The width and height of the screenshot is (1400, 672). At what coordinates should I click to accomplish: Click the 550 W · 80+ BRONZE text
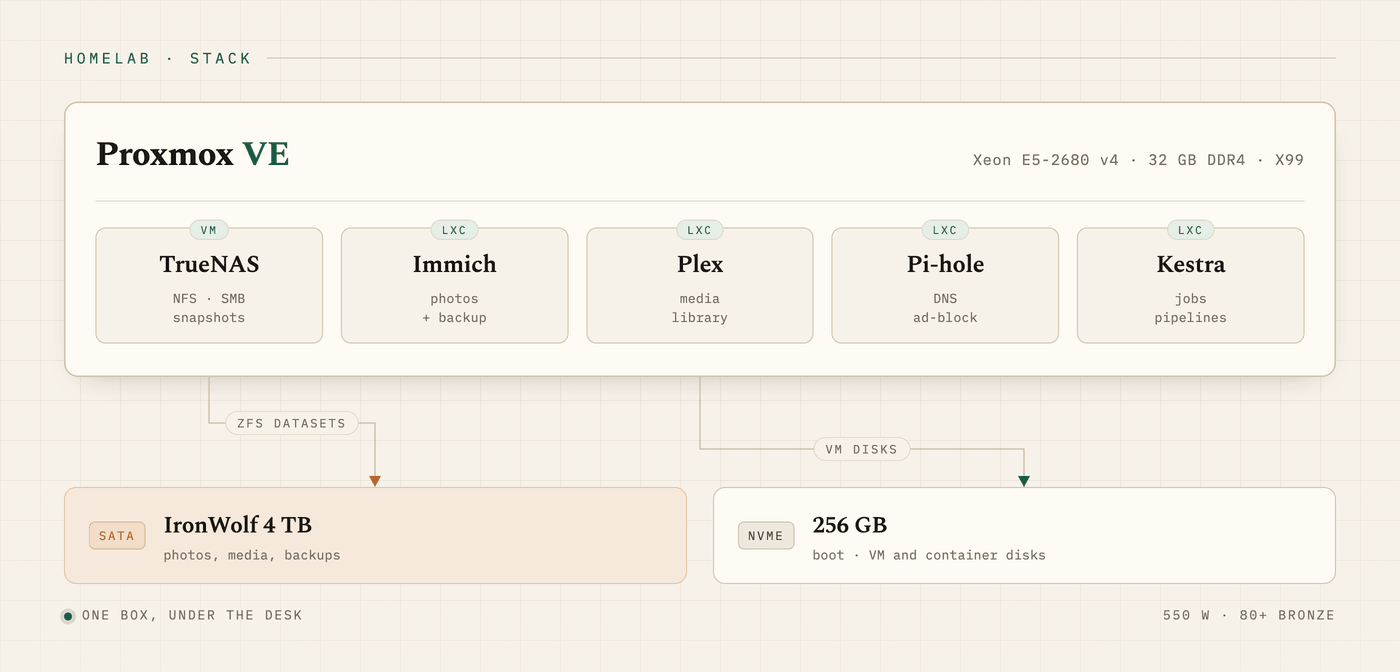point(1249,615)
